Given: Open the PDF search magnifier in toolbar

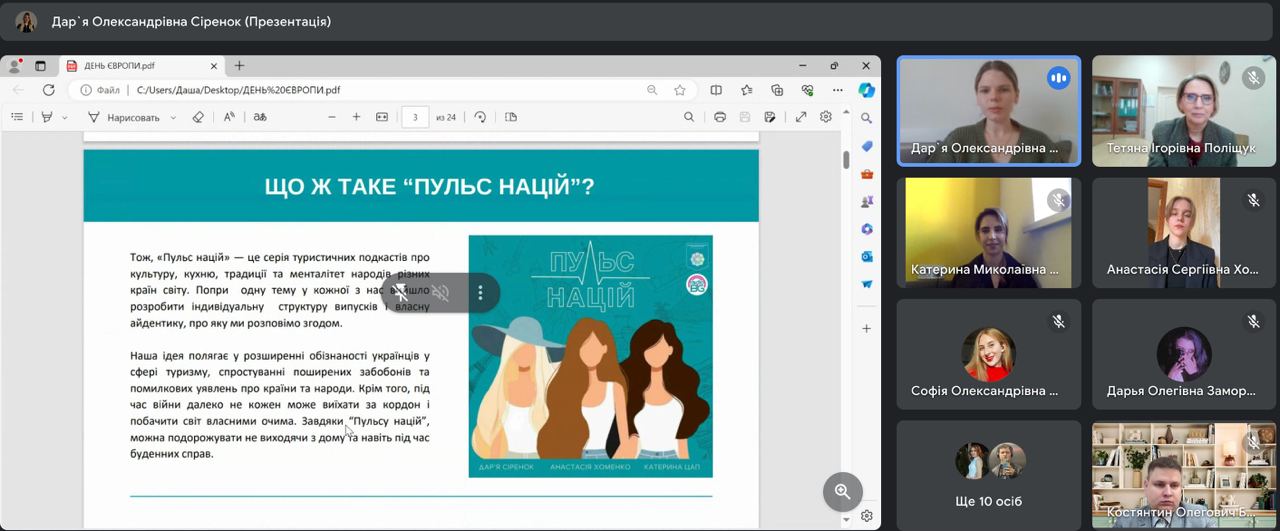Looking at the screenshot, I should click(x=689, y=117).
